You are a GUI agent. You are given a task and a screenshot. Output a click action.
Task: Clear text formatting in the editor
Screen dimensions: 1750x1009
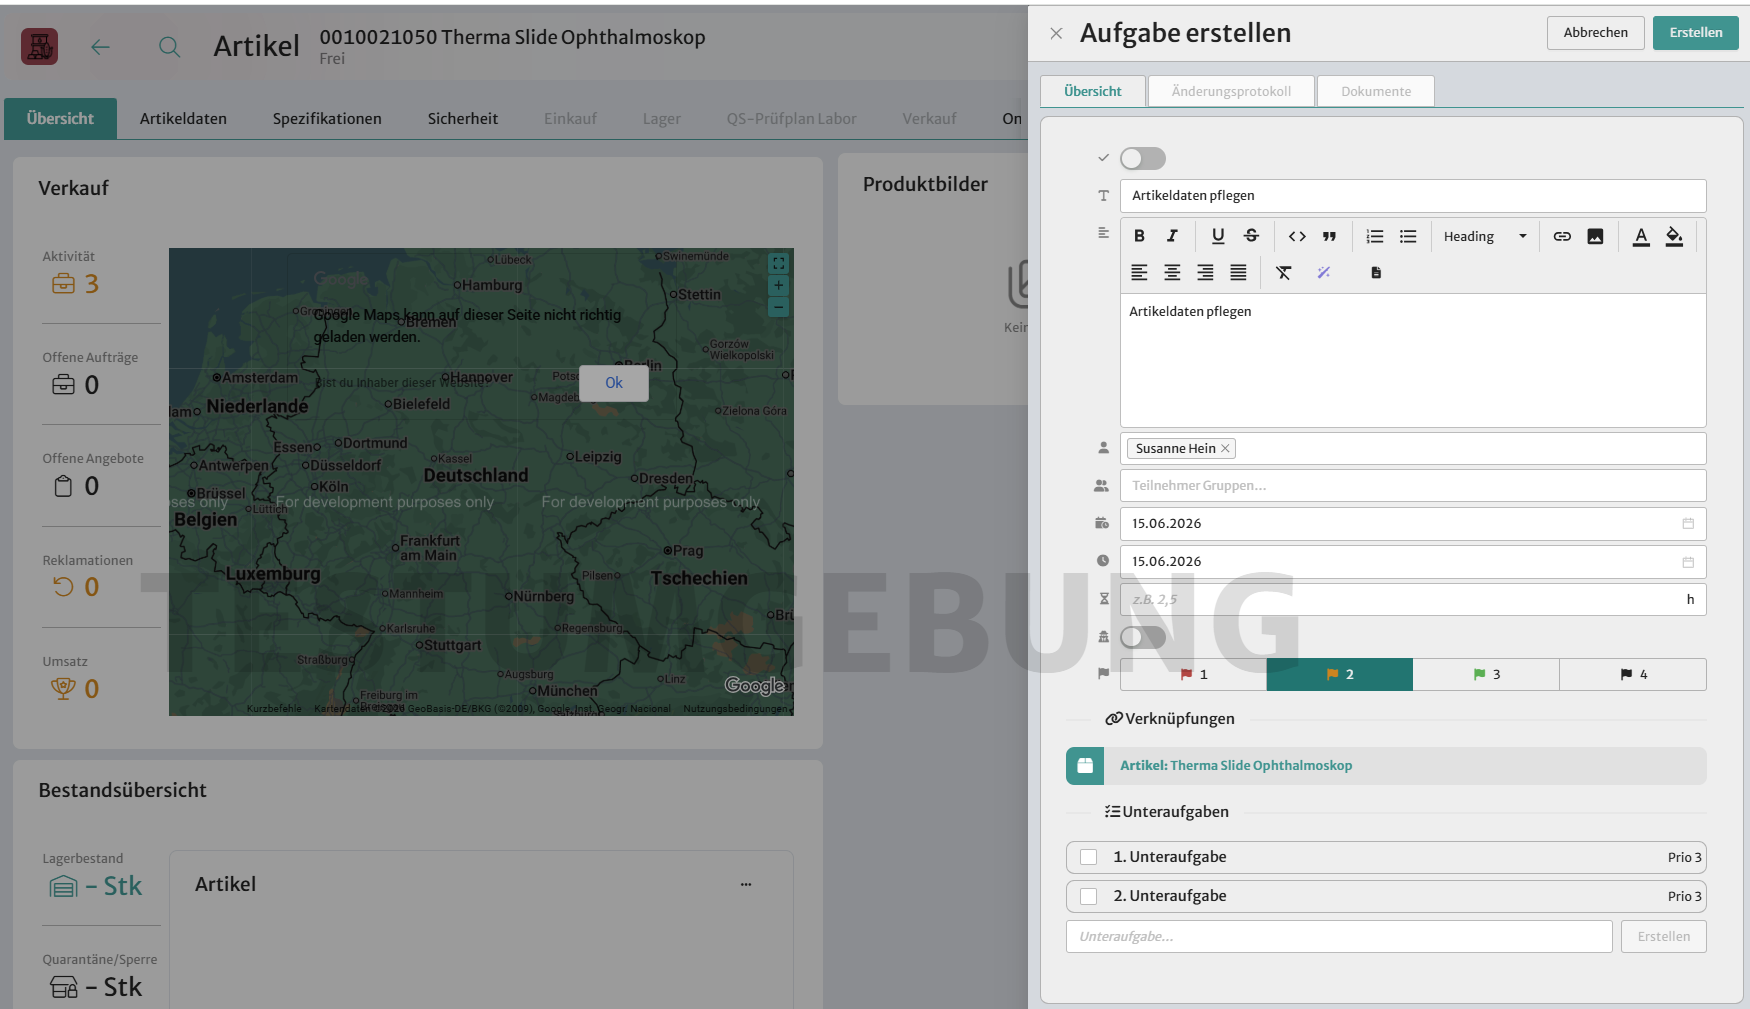1284,272
